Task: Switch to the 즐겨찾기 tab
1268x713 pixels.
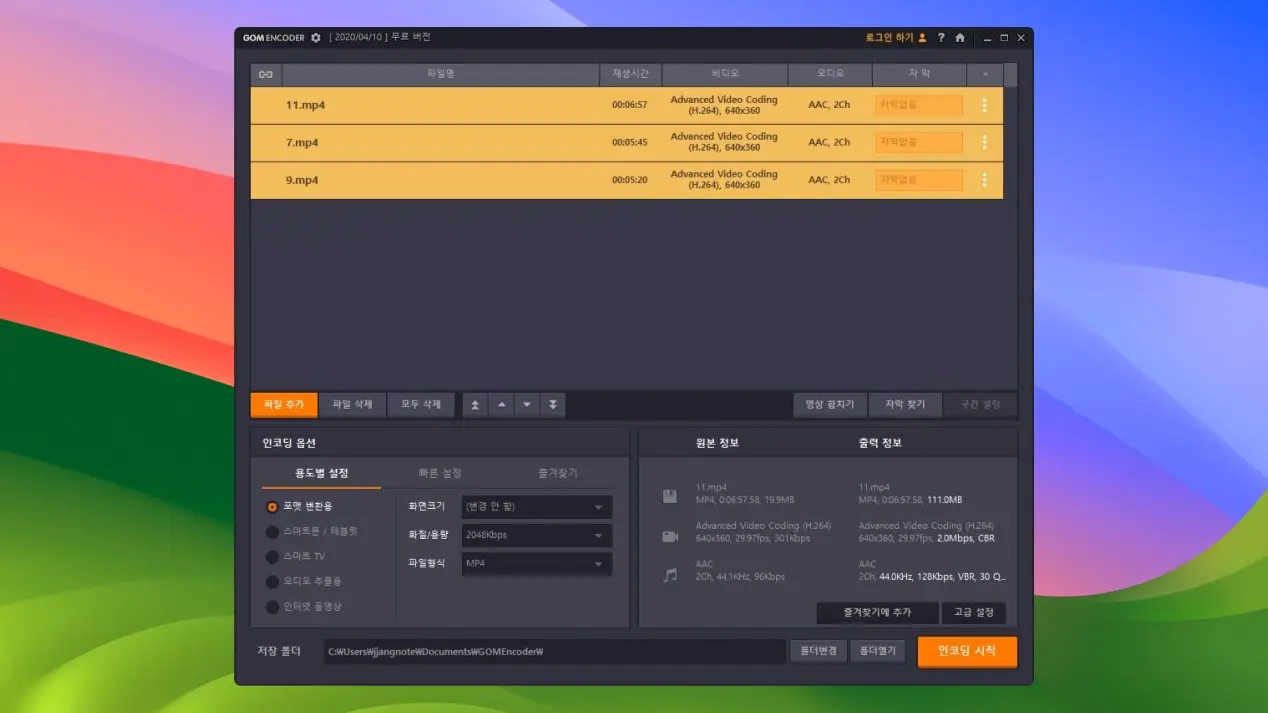Action: (x=557, y=473)
